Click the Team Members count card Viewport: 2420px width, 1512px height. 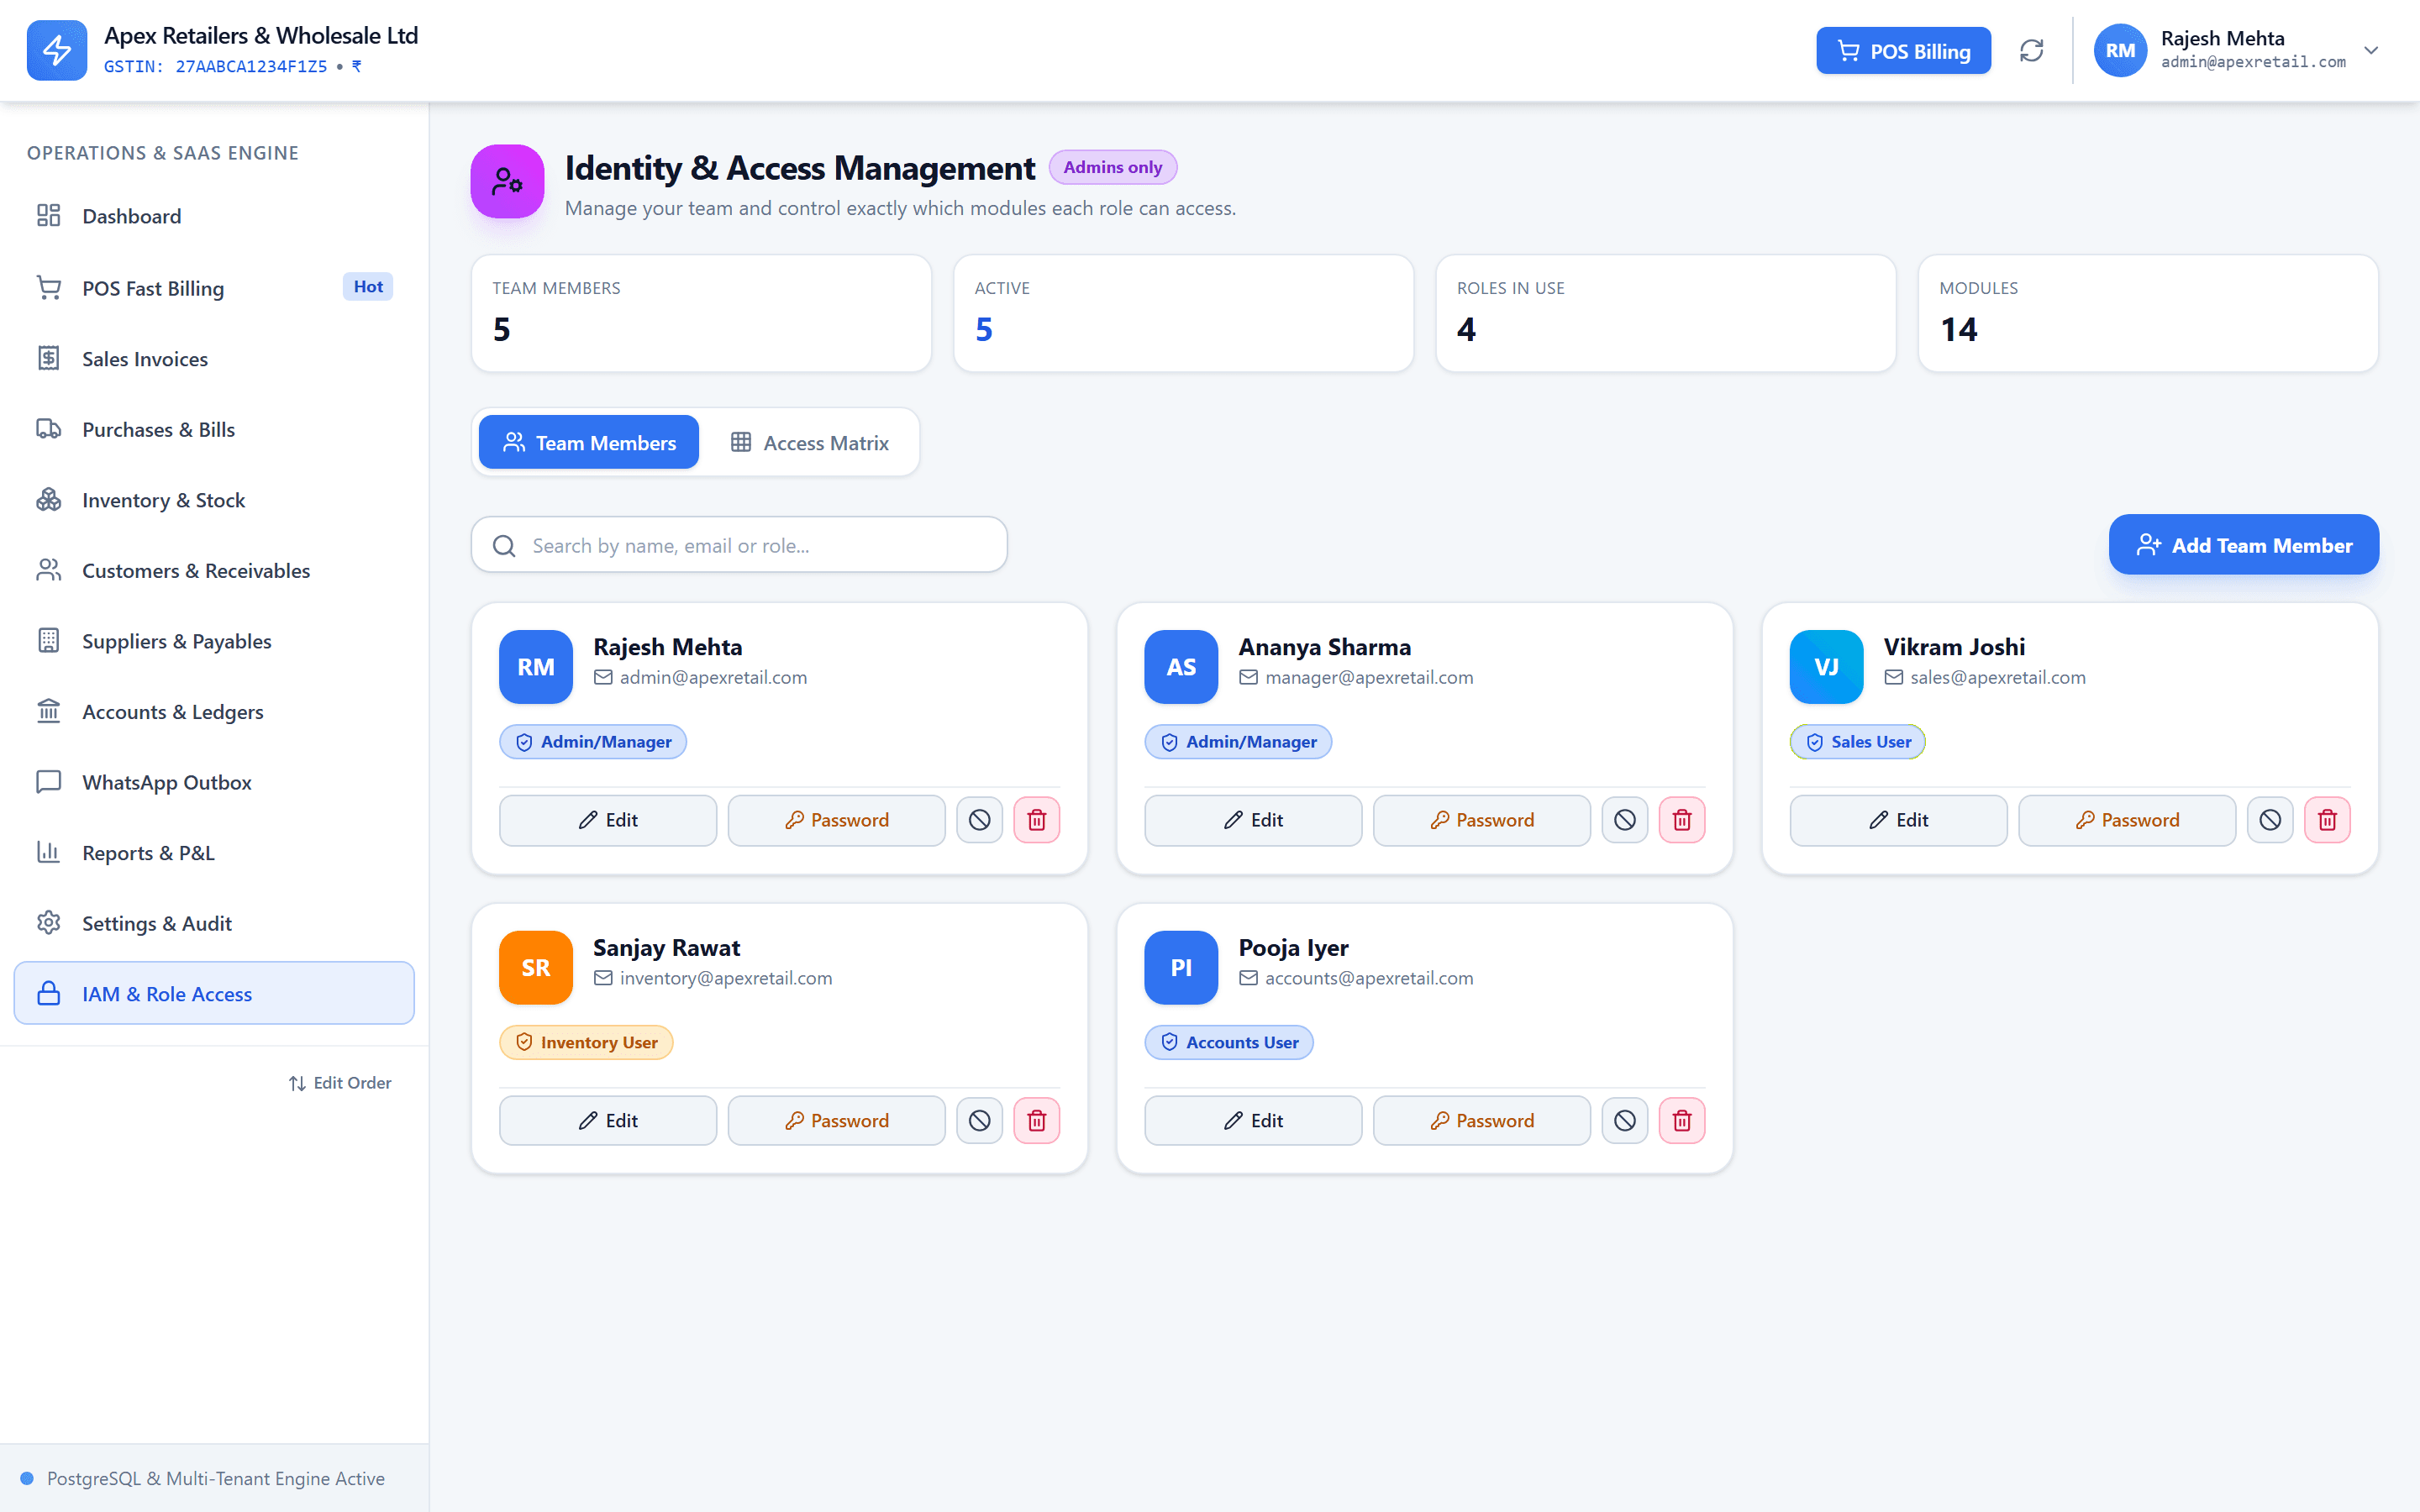click(x=701, y=313)
